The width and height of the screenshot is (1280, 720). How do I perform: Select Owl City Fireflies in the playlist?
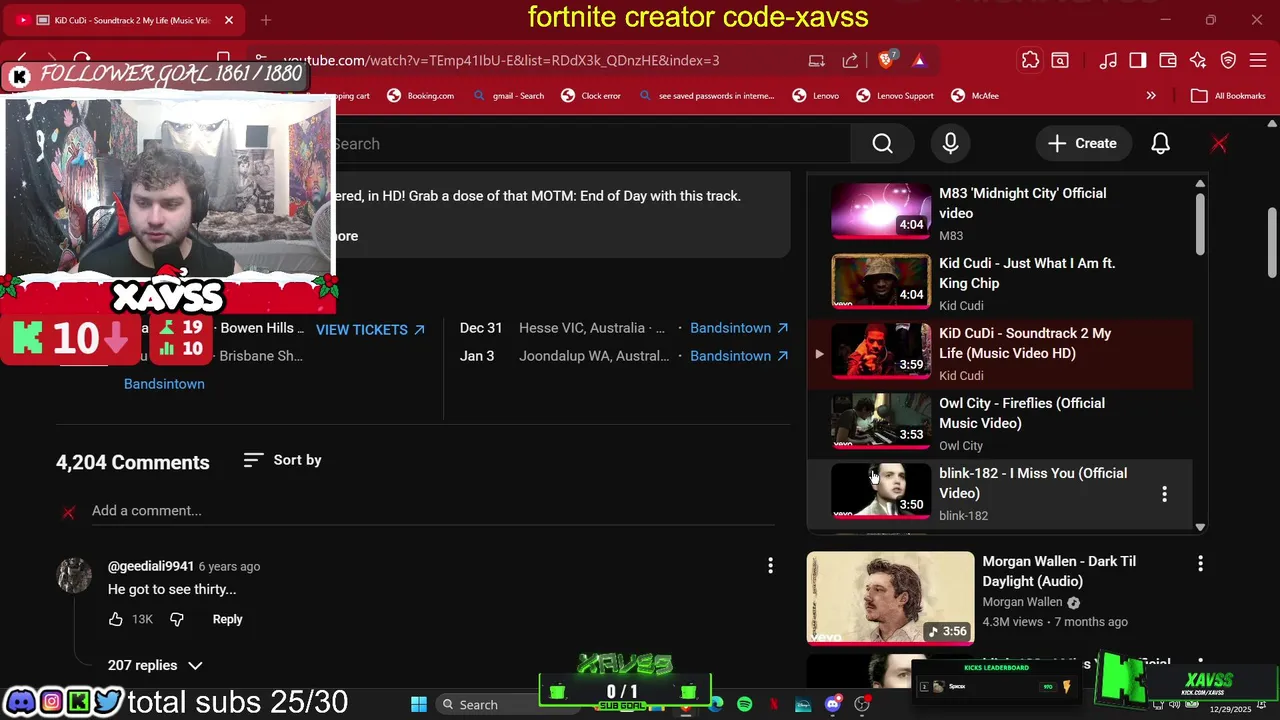[x=1000, y=423]
